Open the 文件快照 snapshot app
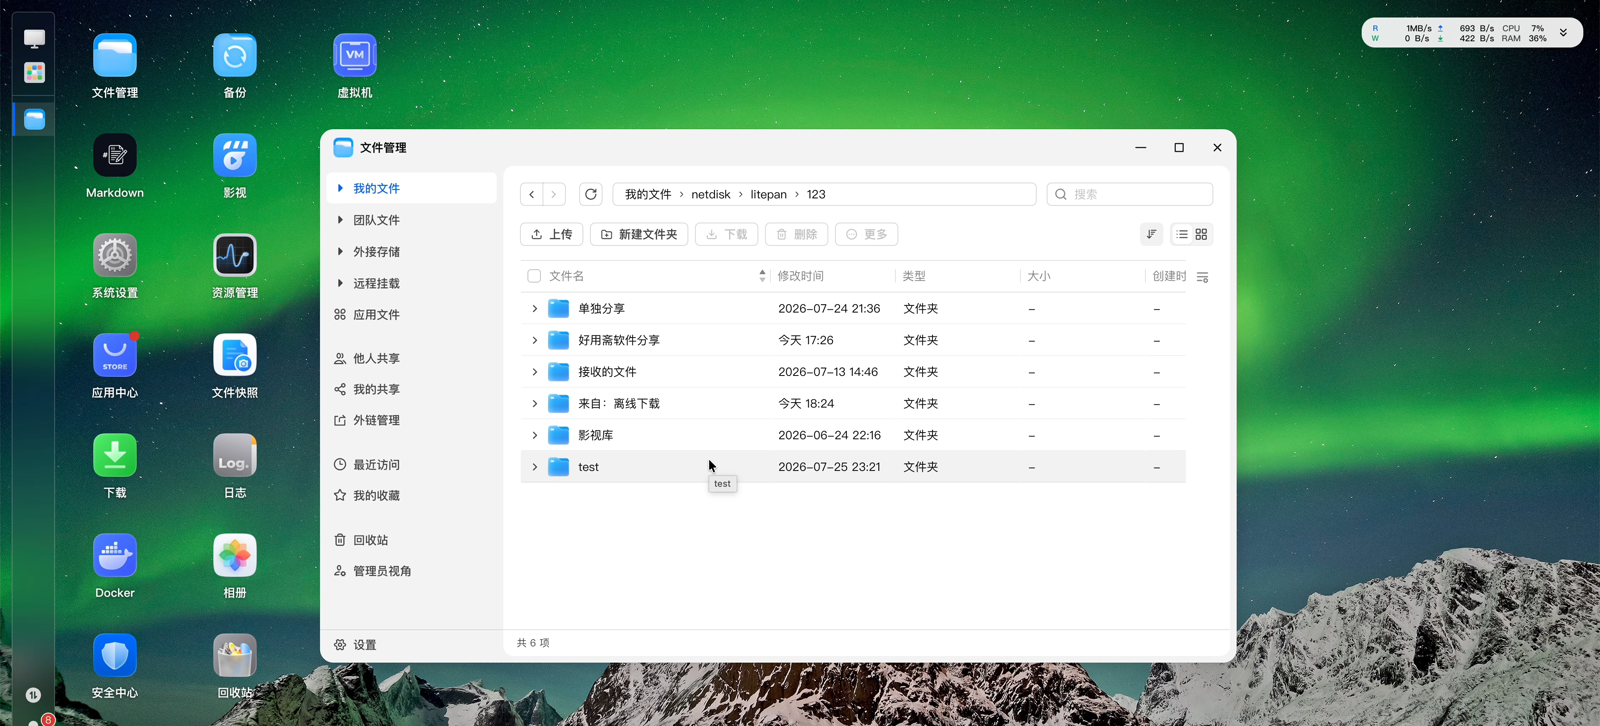Screen dimensions: 1600x726 (235, 356)
